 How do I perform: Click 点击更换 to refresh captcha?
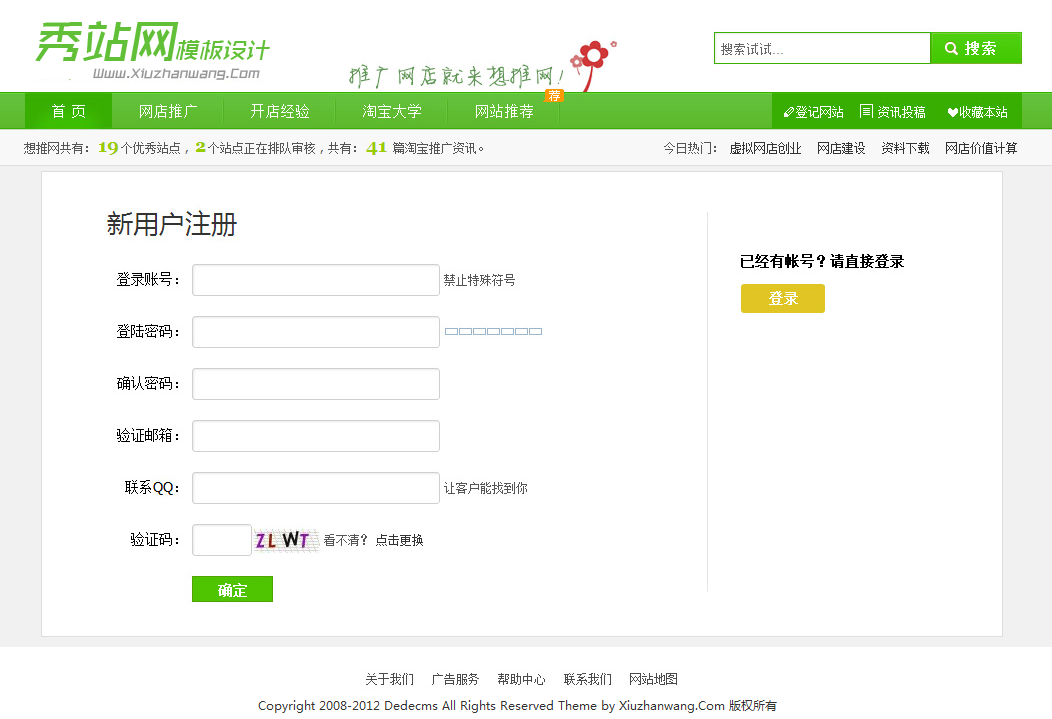pyautogui.click(x=399, y=540)
